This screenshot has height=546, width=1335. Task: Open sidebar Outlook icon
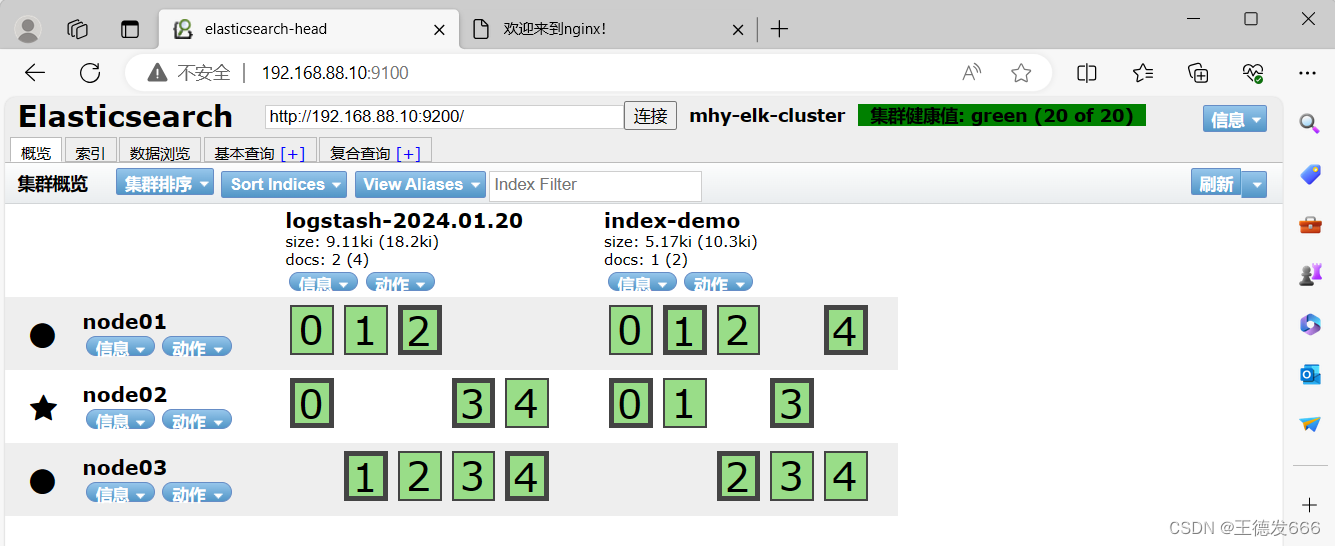pyautogui.click(x=1310, y=374)
